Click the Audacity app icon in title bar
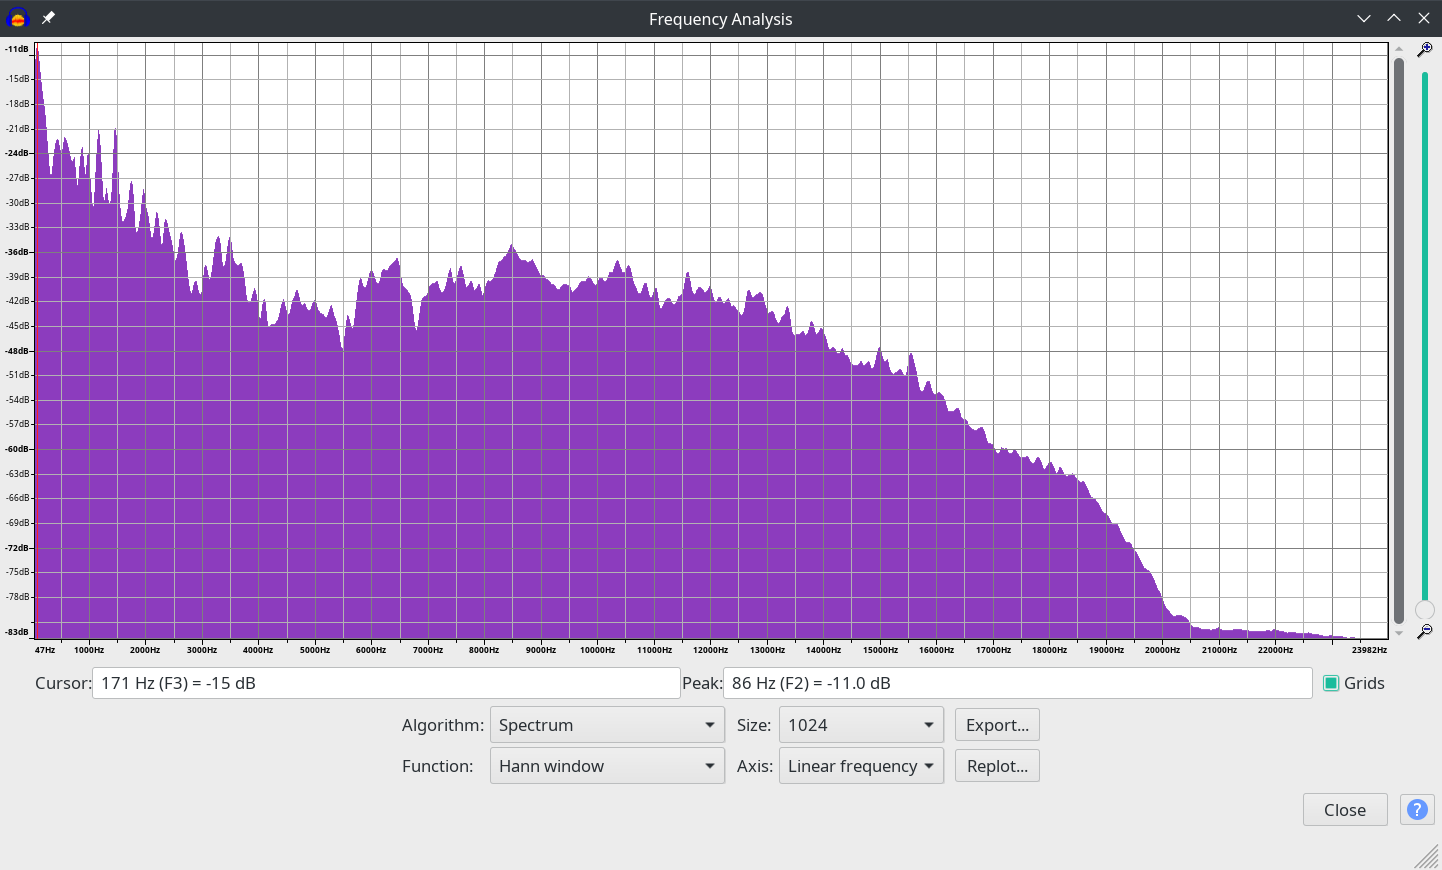The height and width of the screenshot is (870, 1442). 18,18
